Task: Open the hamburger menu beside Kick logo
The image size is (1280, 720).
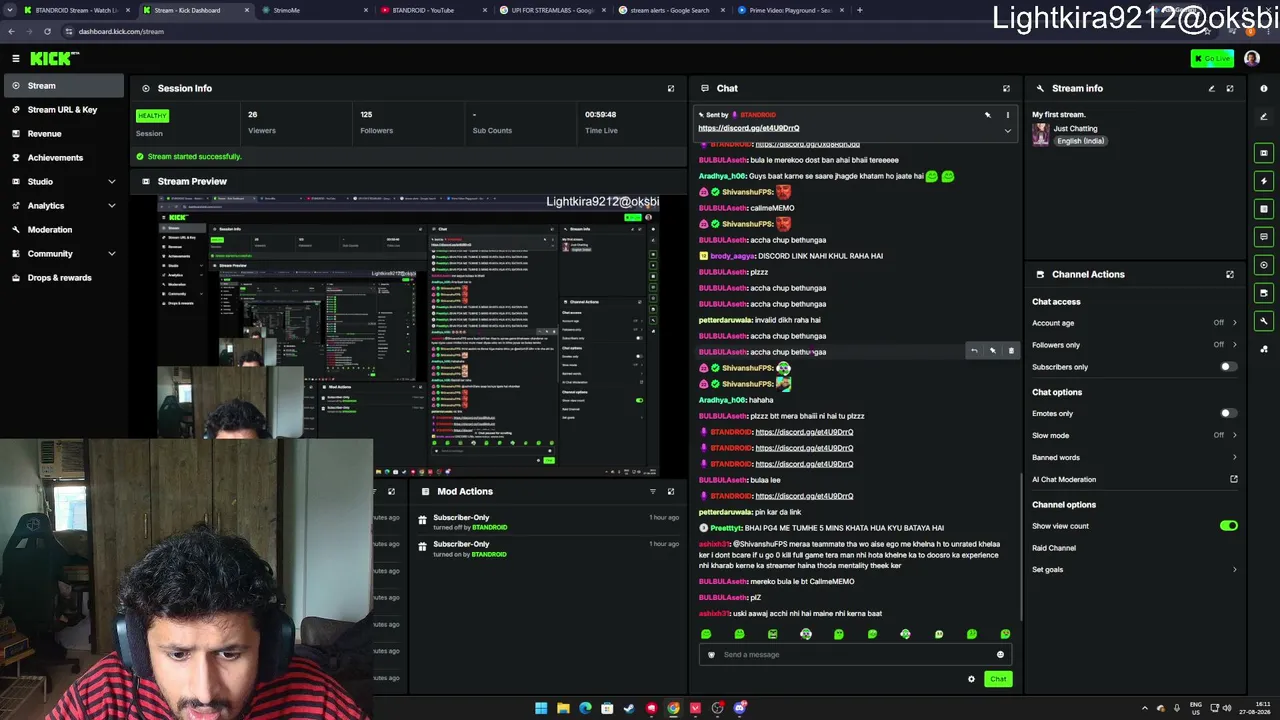Action: coord(15,59)
